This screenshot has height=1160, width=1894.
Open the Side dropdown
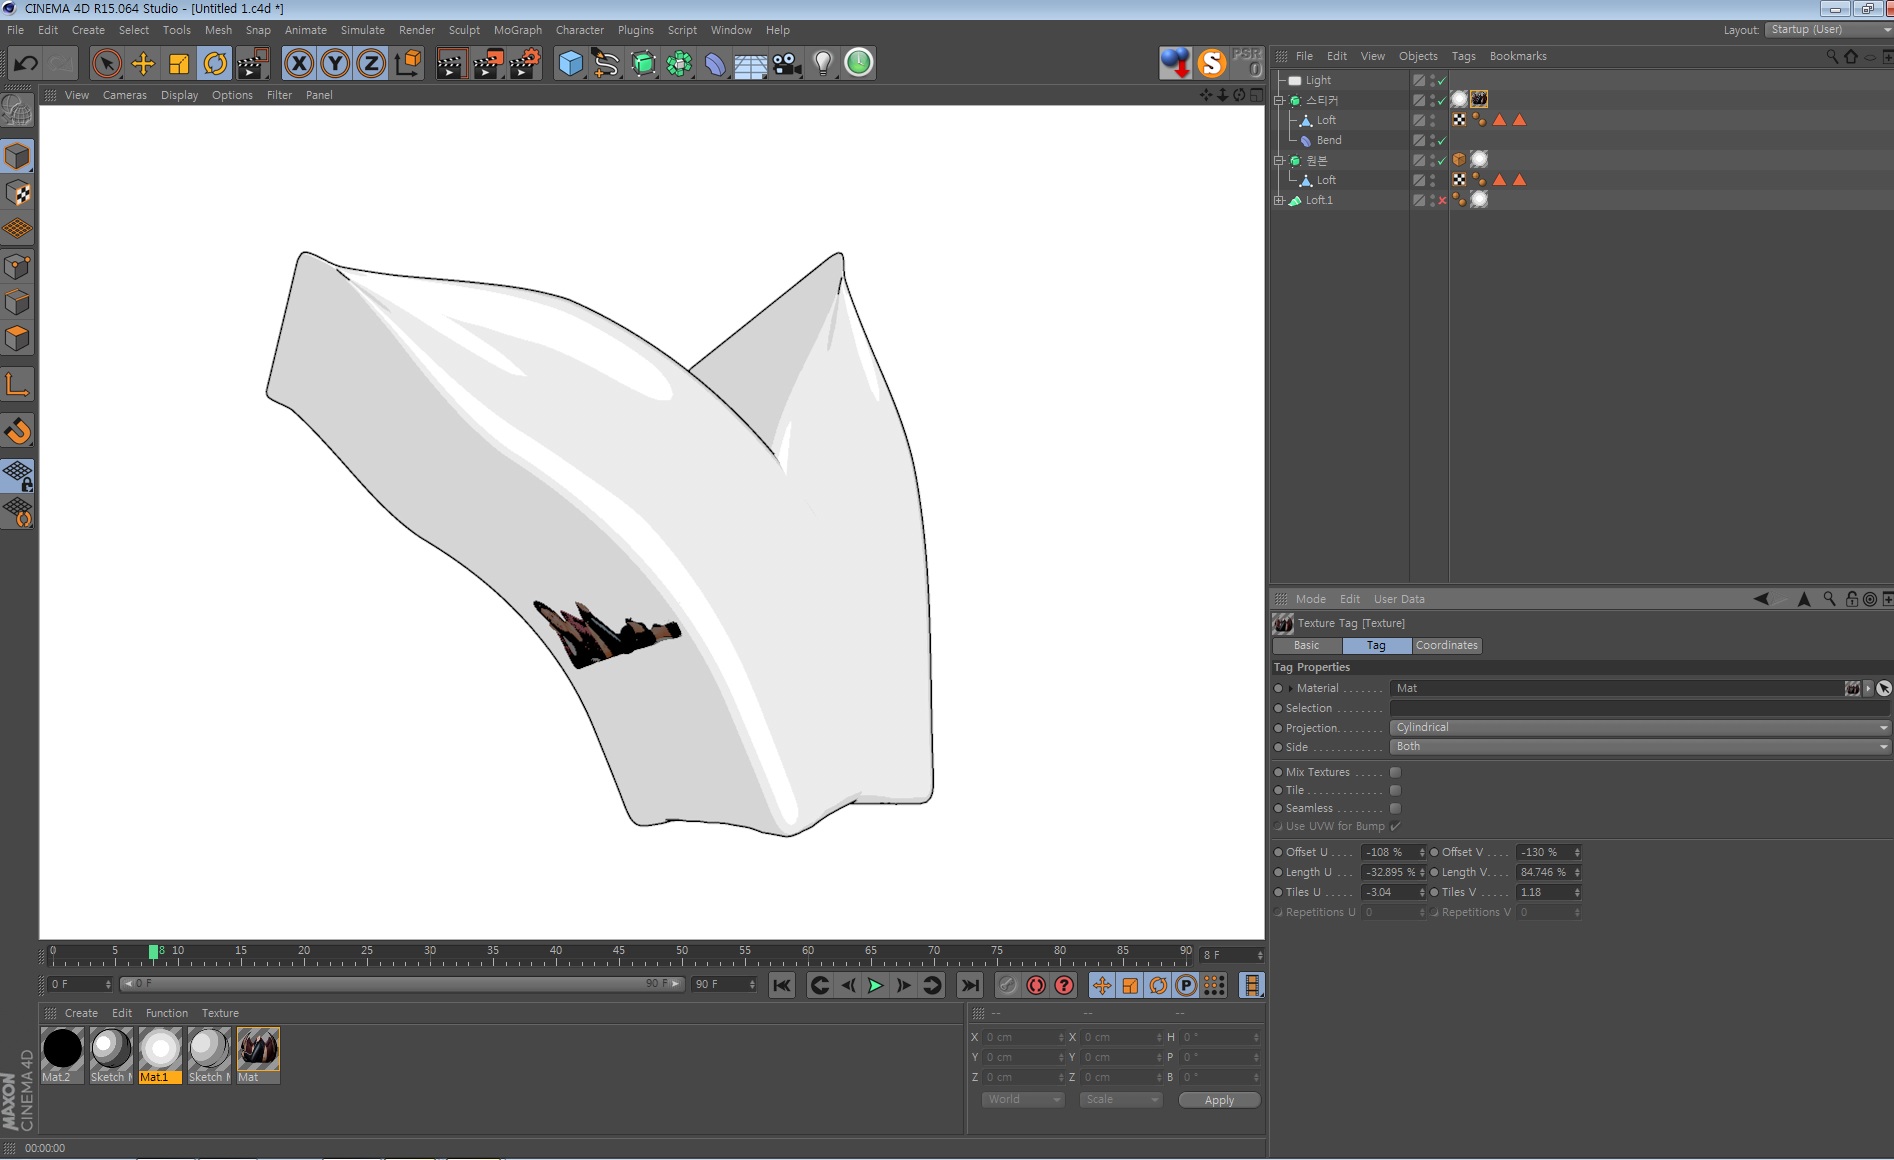coord(1640,747)
